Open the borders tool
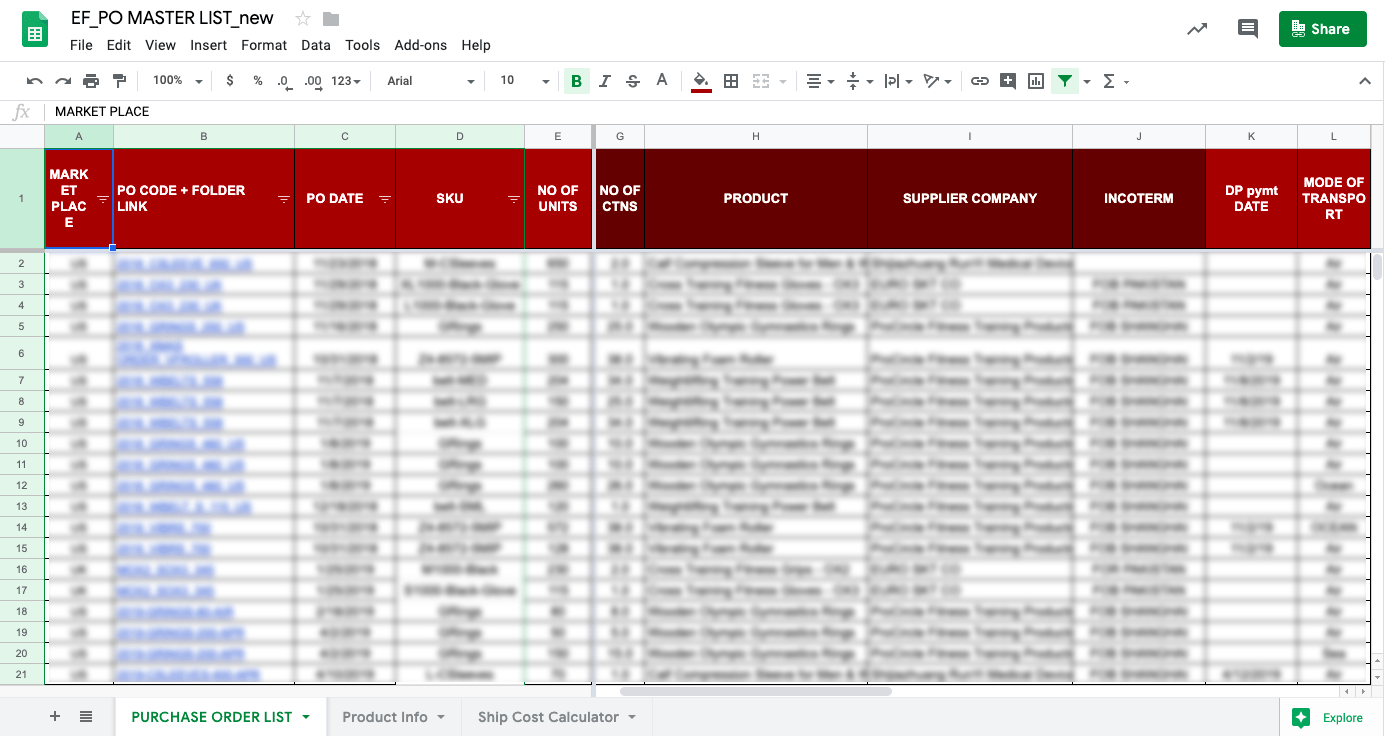The height and width of the screenshot is (736, 1385). [x=731, y=81]
